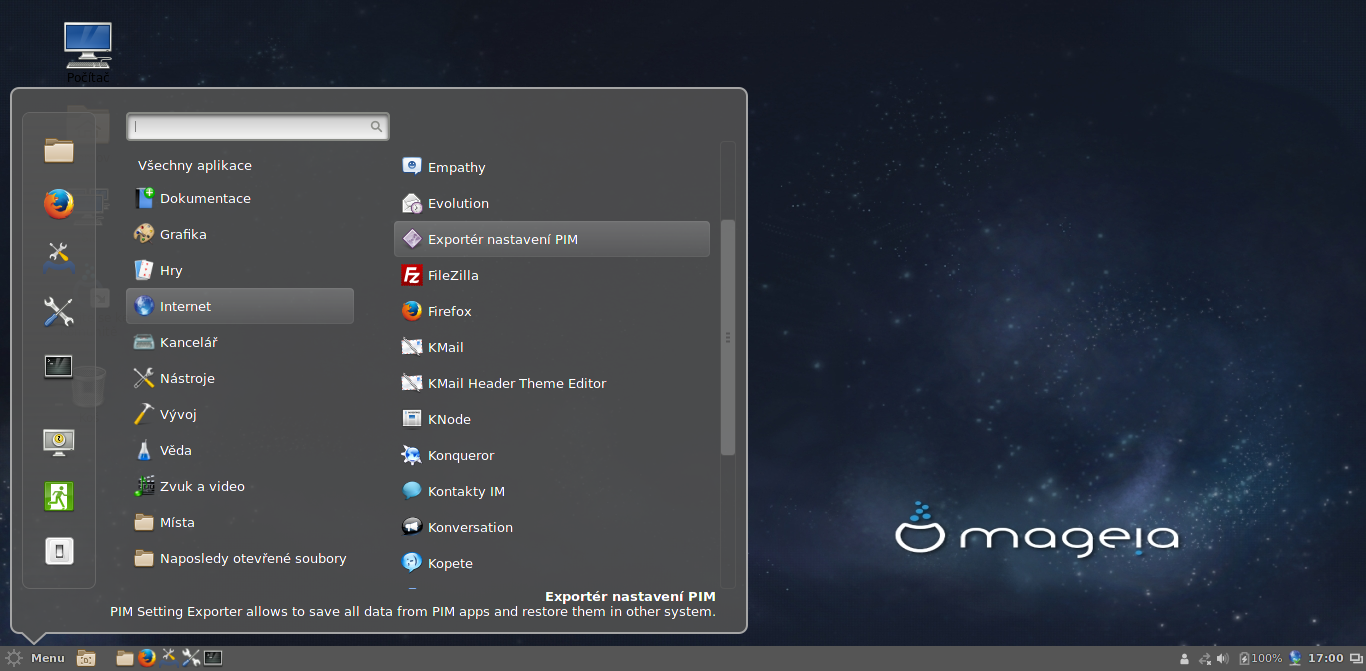
Task: Launch Konversation IRC client
Action: click(552, 527)
